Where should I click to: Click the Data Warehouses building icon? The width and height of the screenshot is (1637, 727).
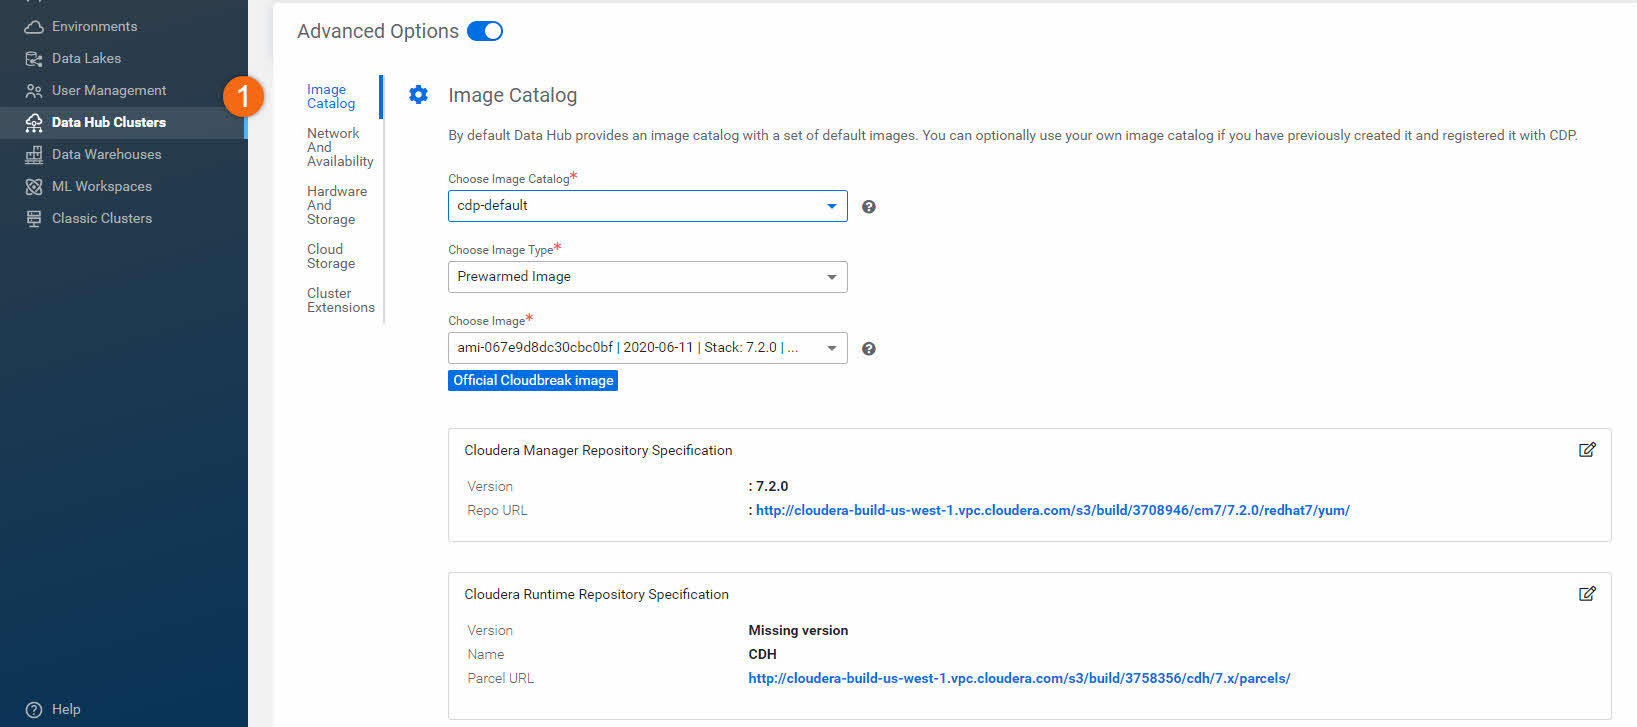coord(34,155)
